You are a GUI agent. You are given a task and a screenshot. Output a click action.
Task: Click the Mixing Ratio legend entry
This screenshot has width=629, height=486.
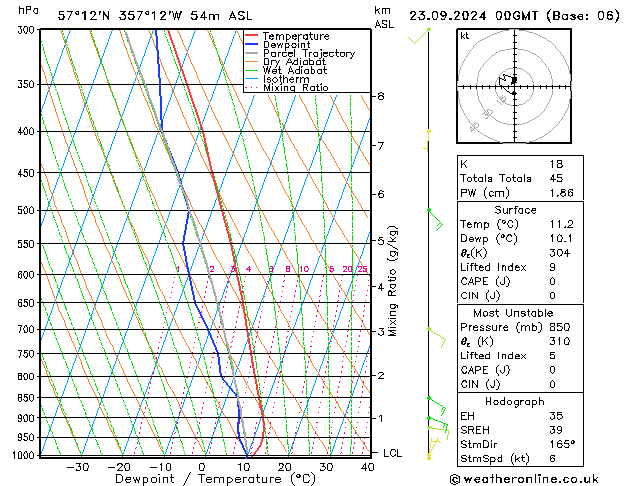[287, 87]
